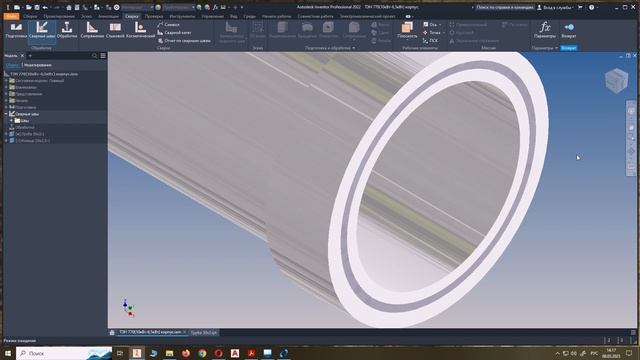The height and width of the screenshot is (360, 640).
Task: Search the model browser with magnifier icon
Action: (x=94, y=56)
